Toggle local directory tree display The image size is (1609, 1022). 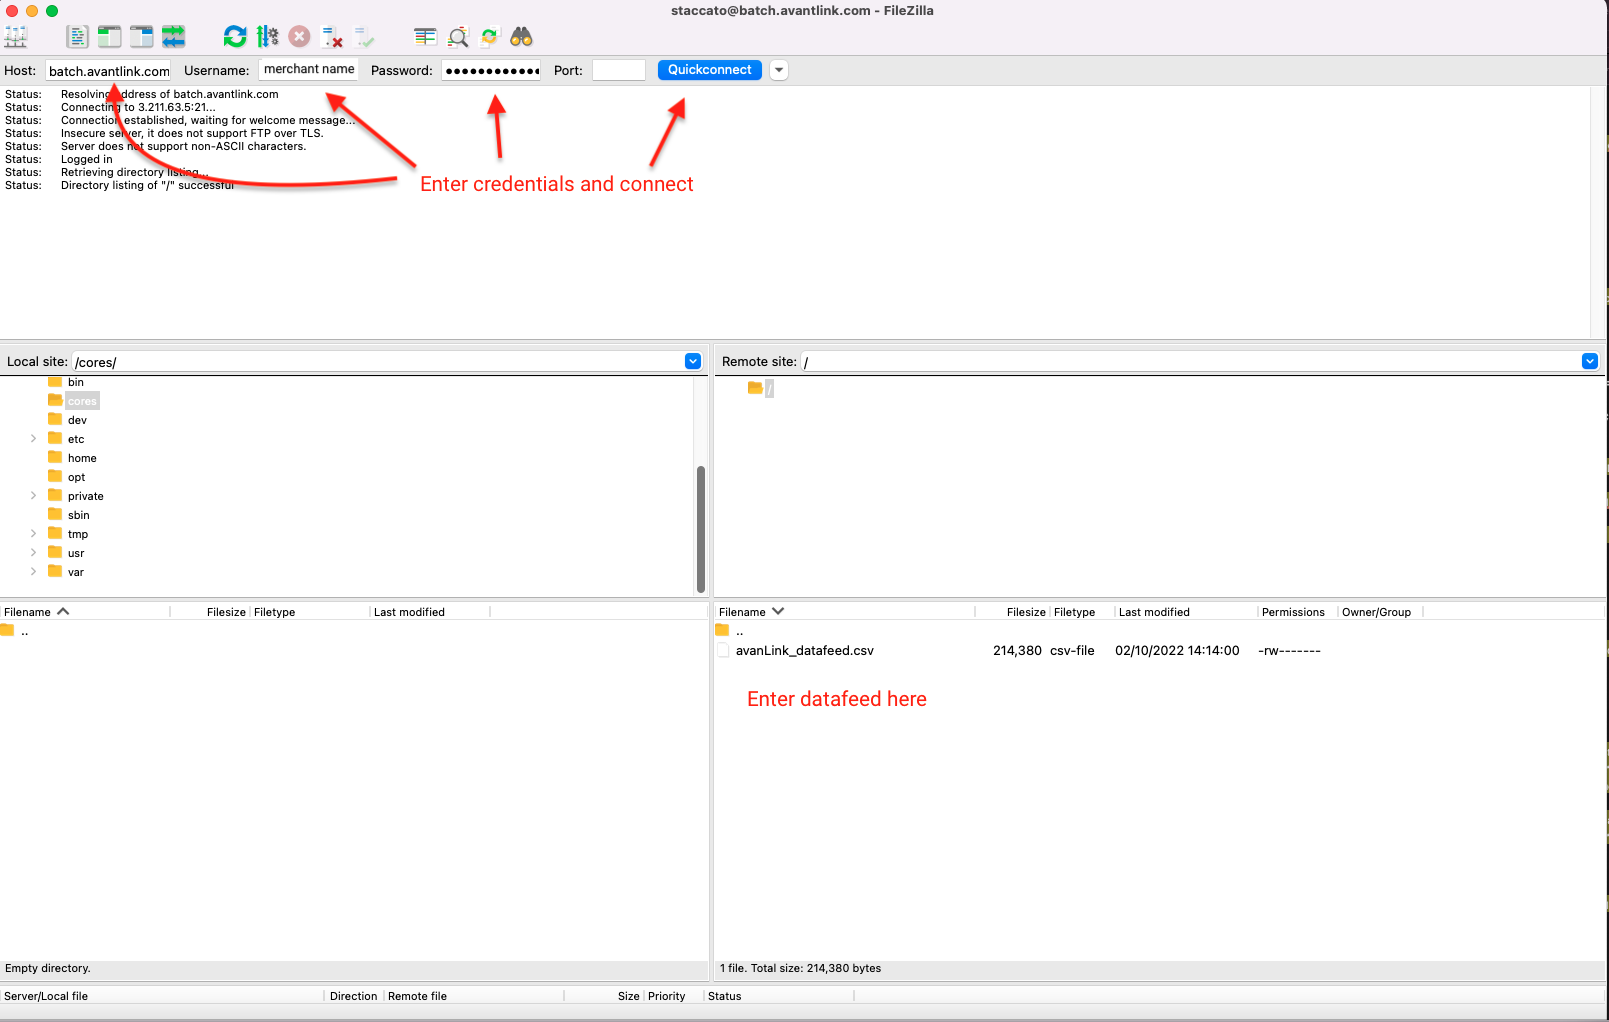point(110,37)
